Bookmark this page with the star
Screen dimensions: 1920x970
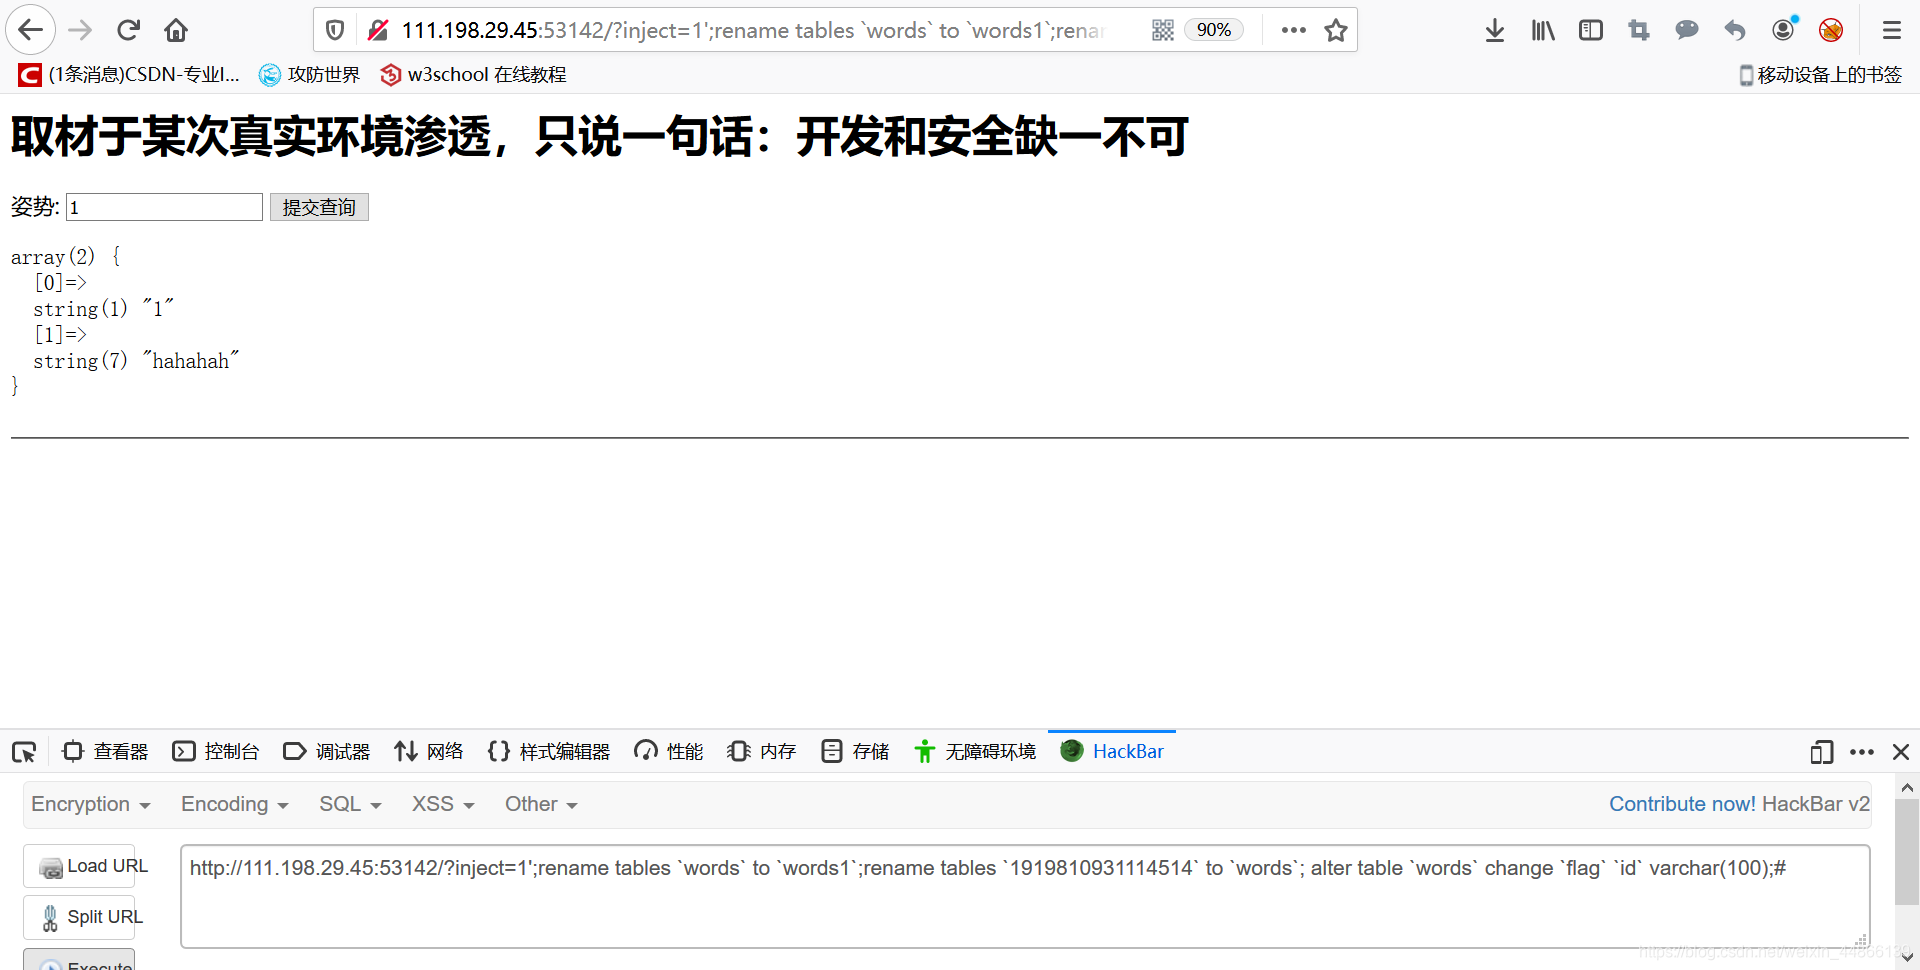click(x=1336, y=30)
